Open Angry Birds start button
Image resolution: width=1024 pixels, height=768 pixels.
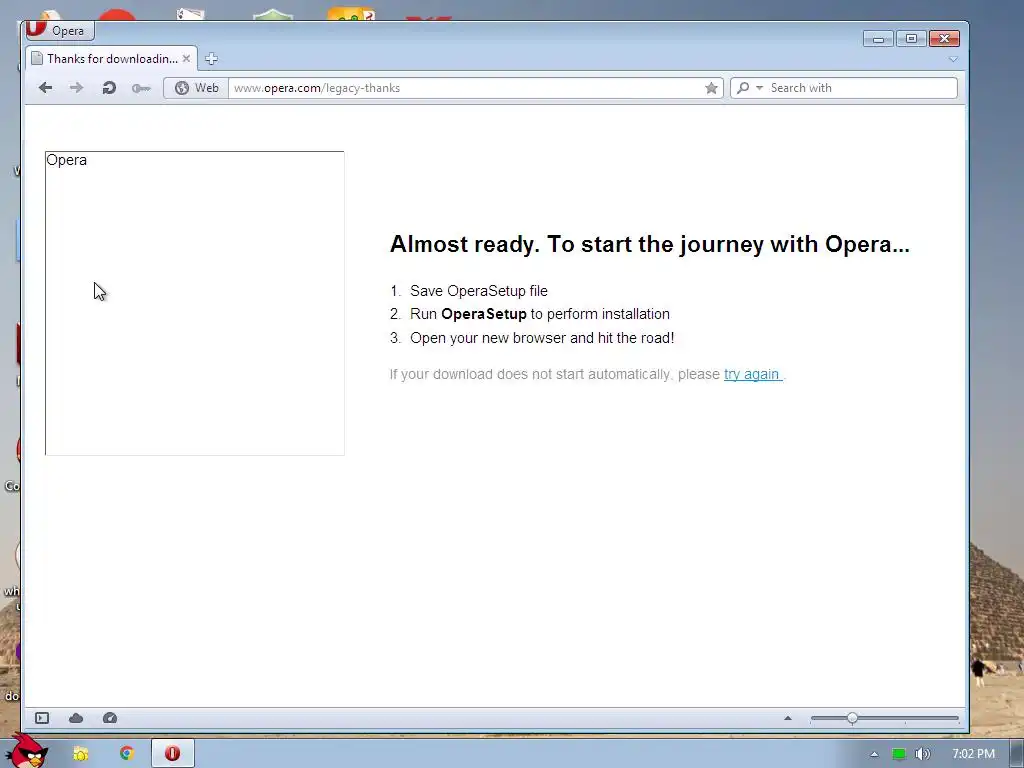coord(26,751)
